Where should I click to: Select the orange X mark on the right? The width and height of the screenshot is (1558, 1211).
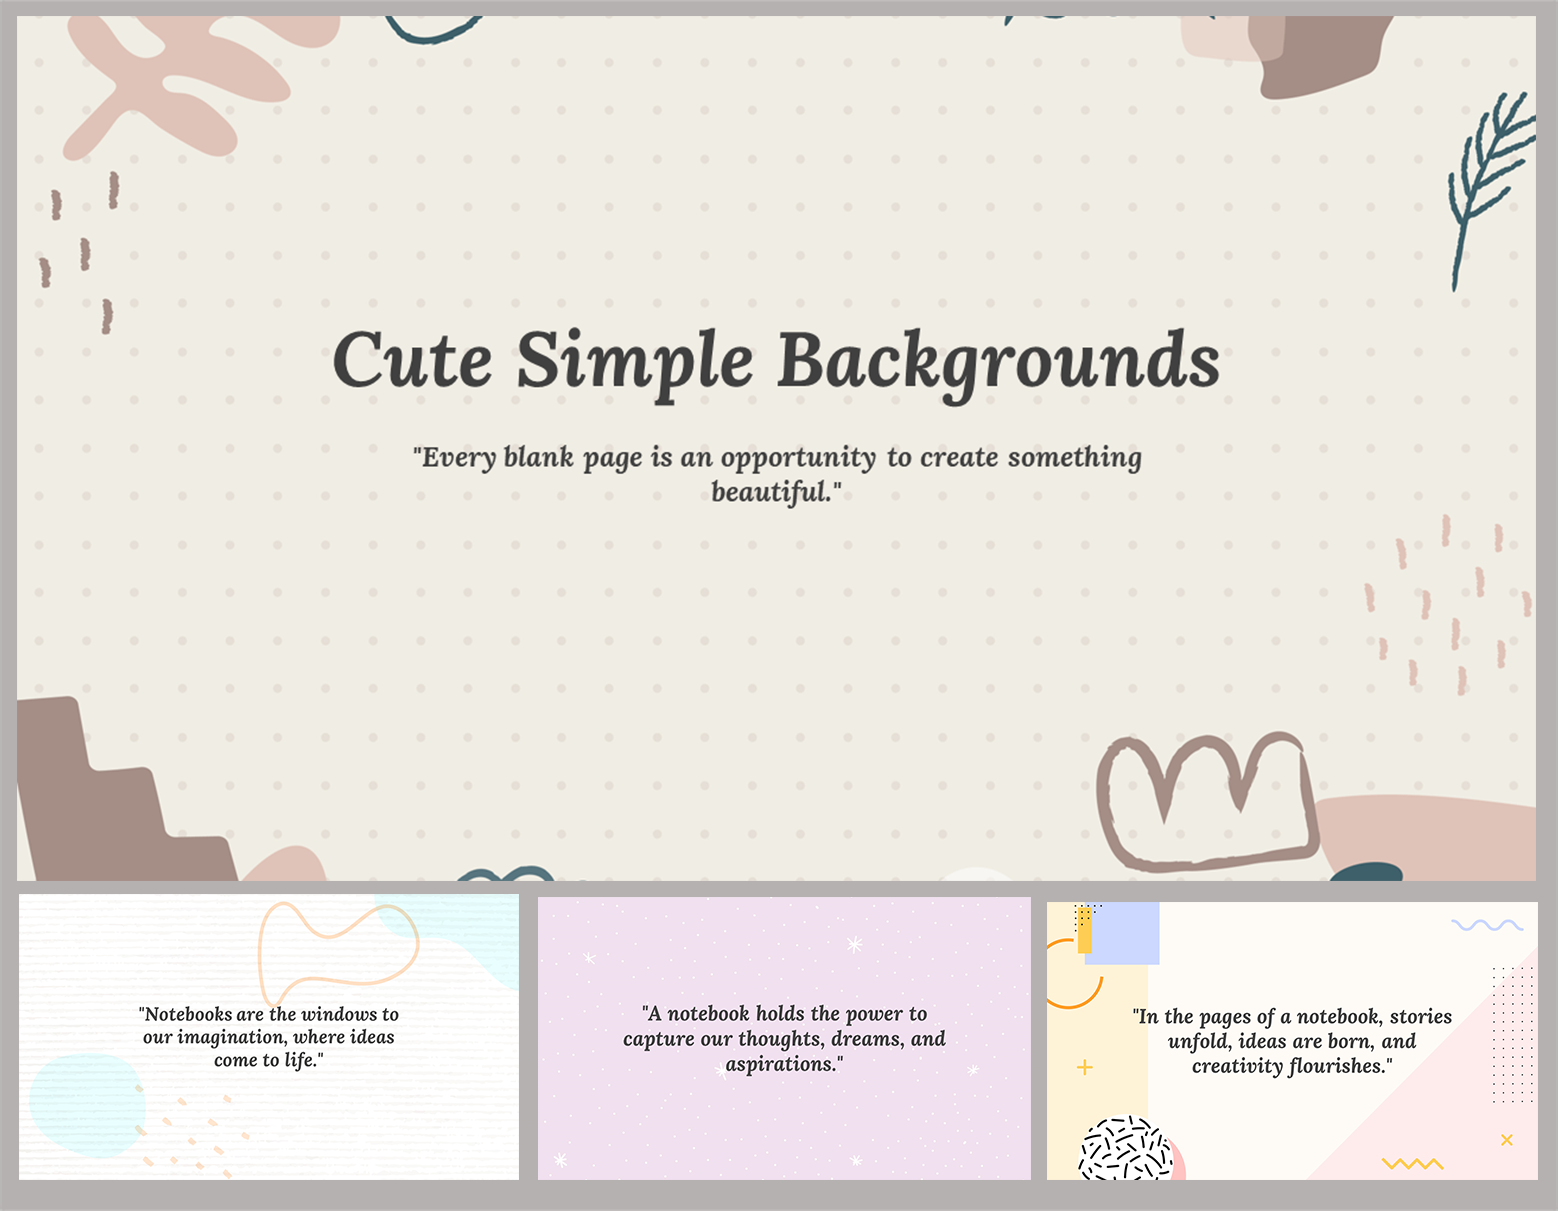pos(1507,1138)
